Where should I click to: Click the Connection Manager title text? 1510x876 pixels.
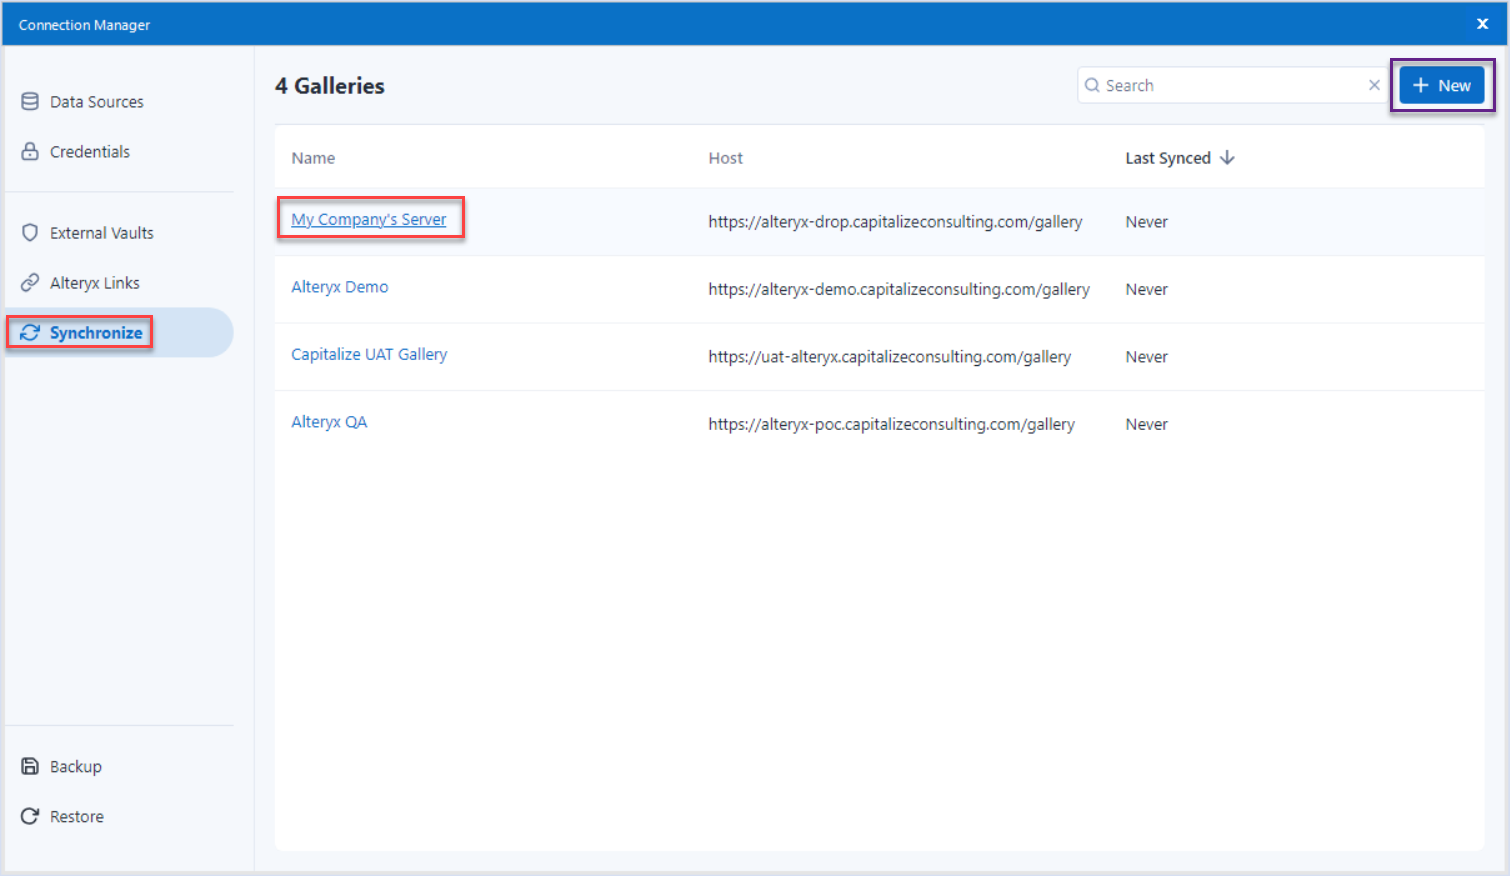click(x=84, y=25)
